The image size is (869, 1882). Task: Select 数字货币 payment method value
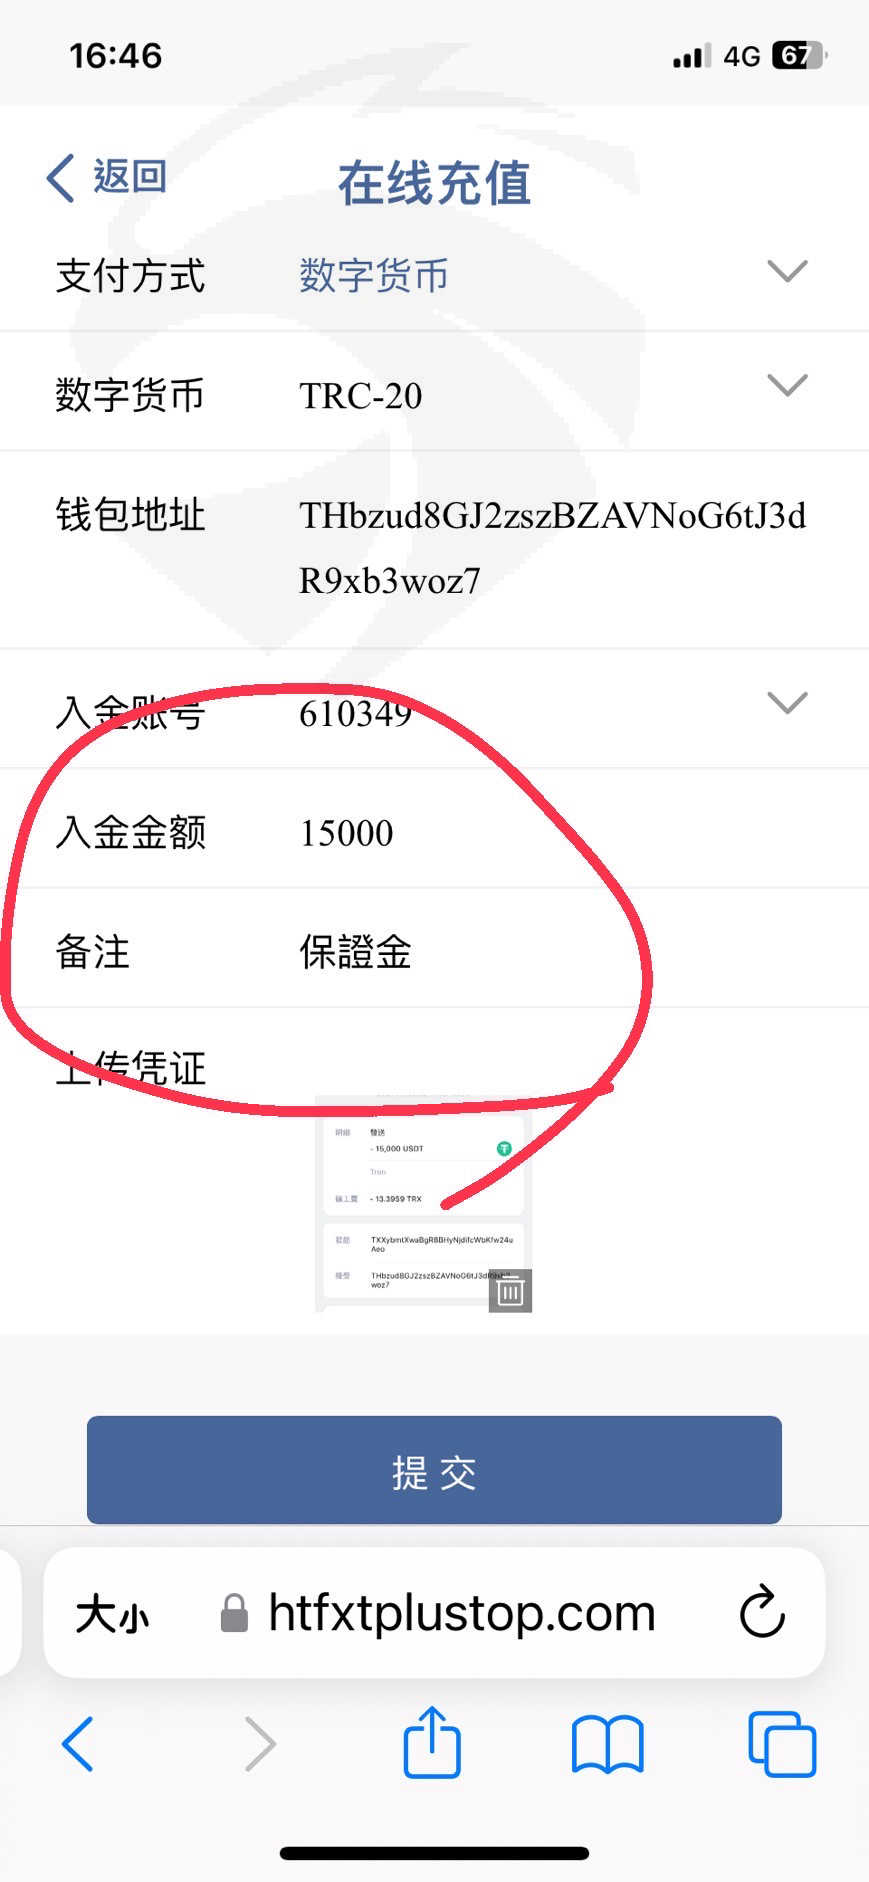(373, 275)
